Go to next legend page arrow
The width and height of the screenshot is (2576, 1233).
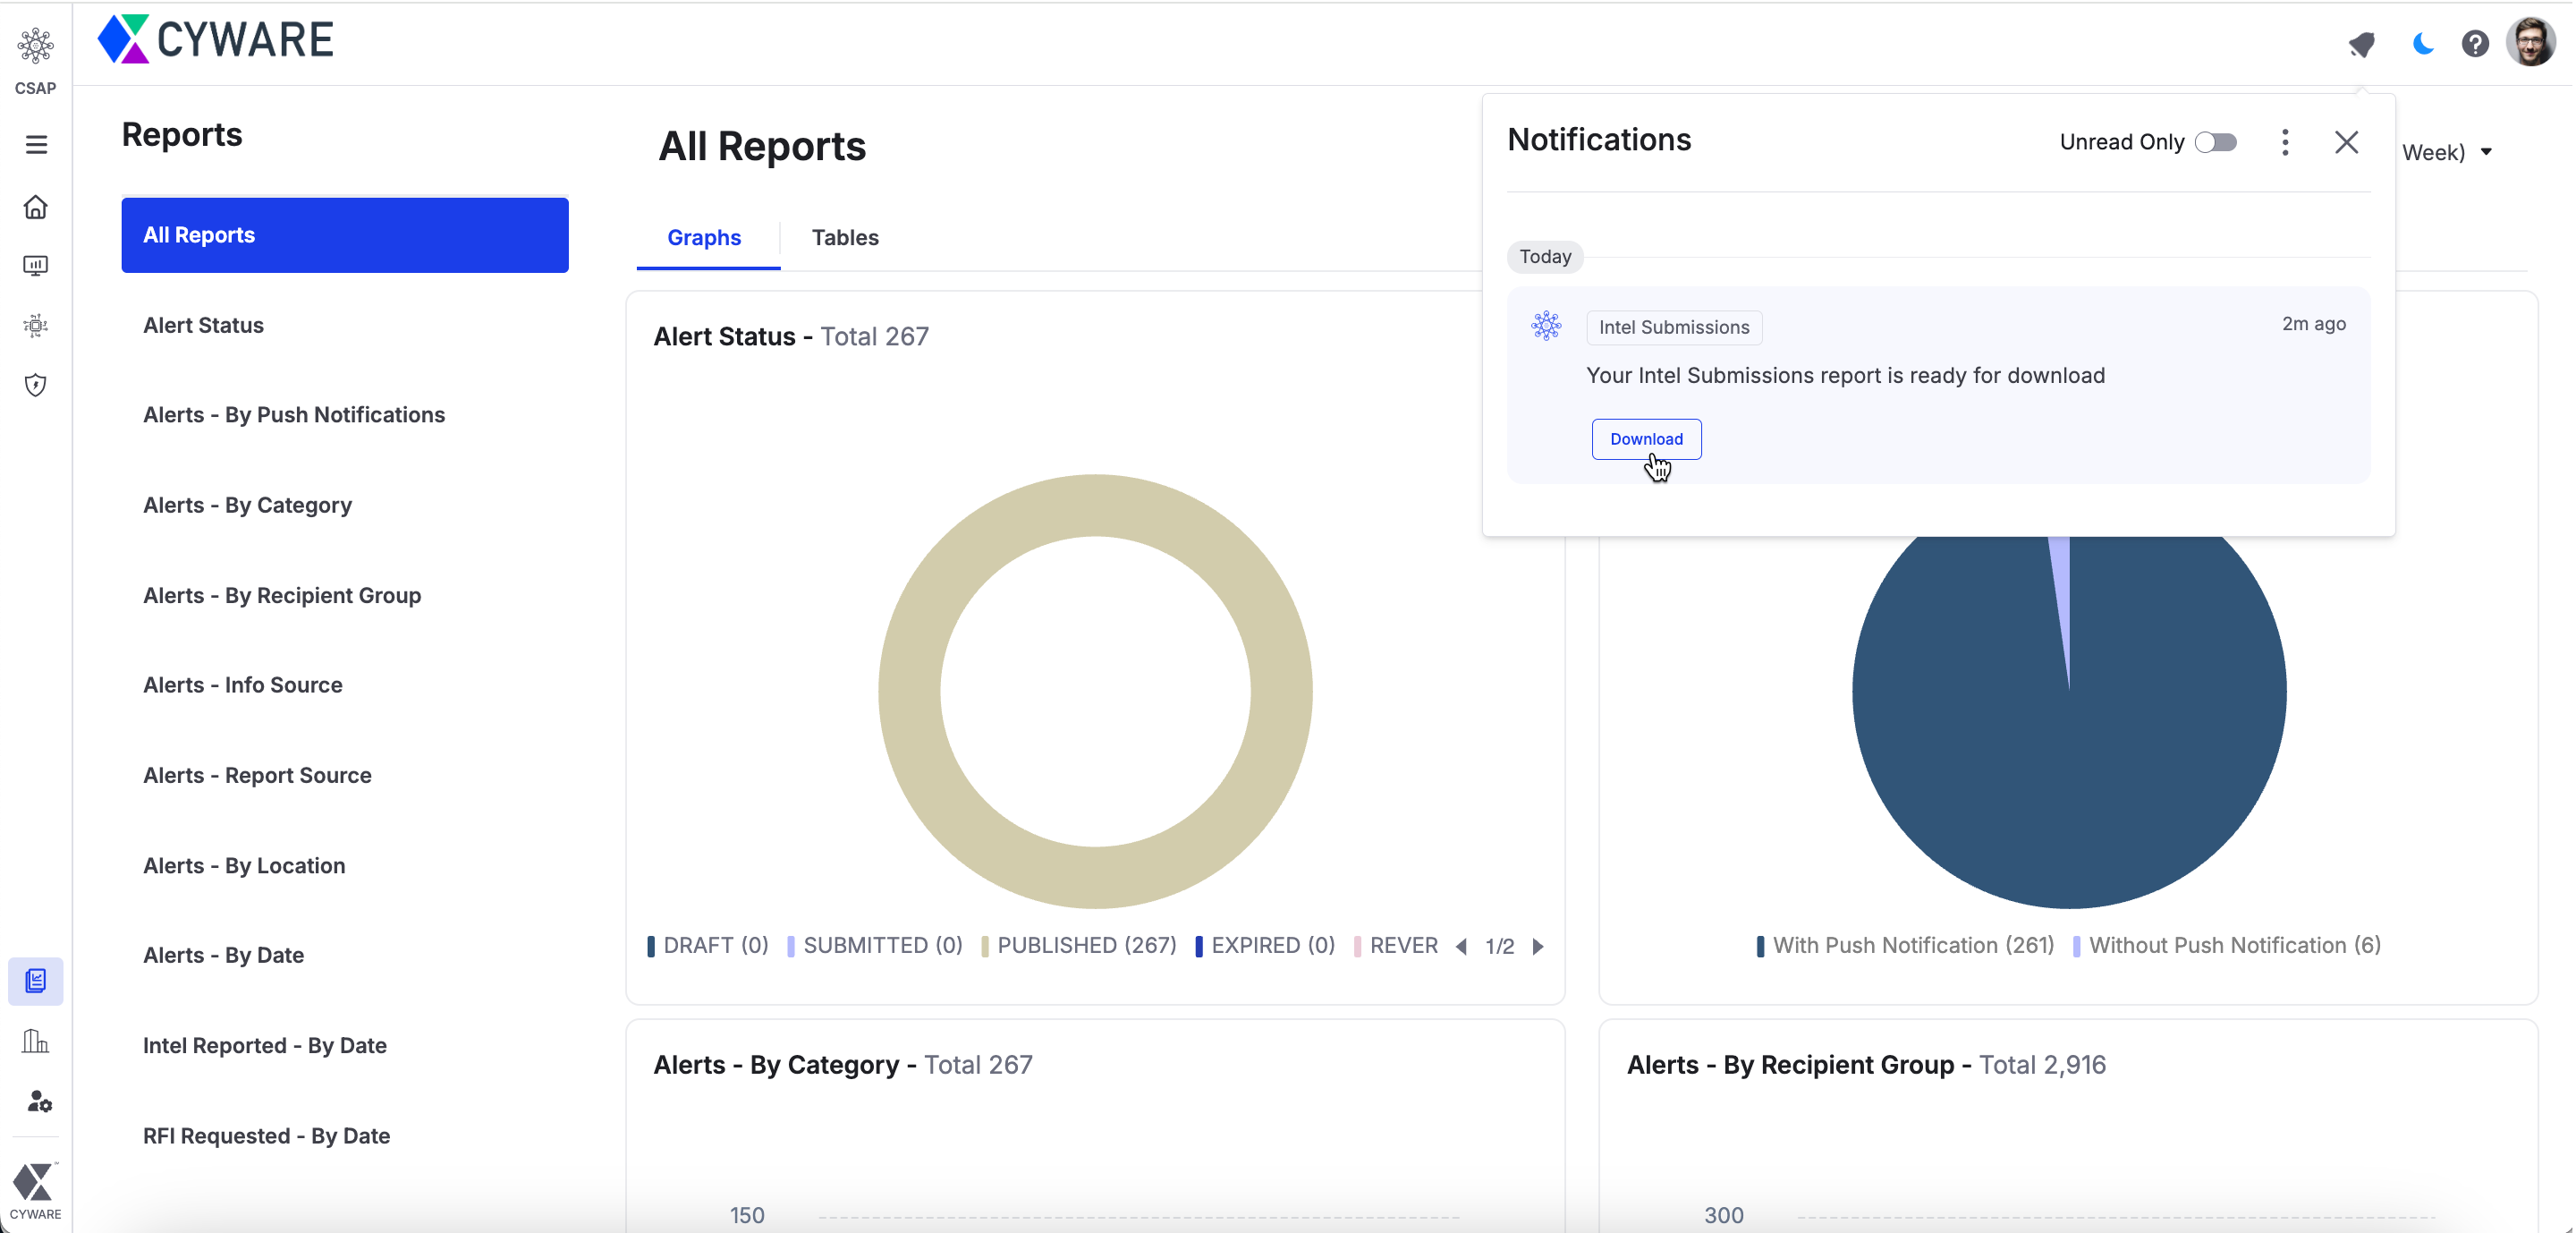(x=1538, y=946)
